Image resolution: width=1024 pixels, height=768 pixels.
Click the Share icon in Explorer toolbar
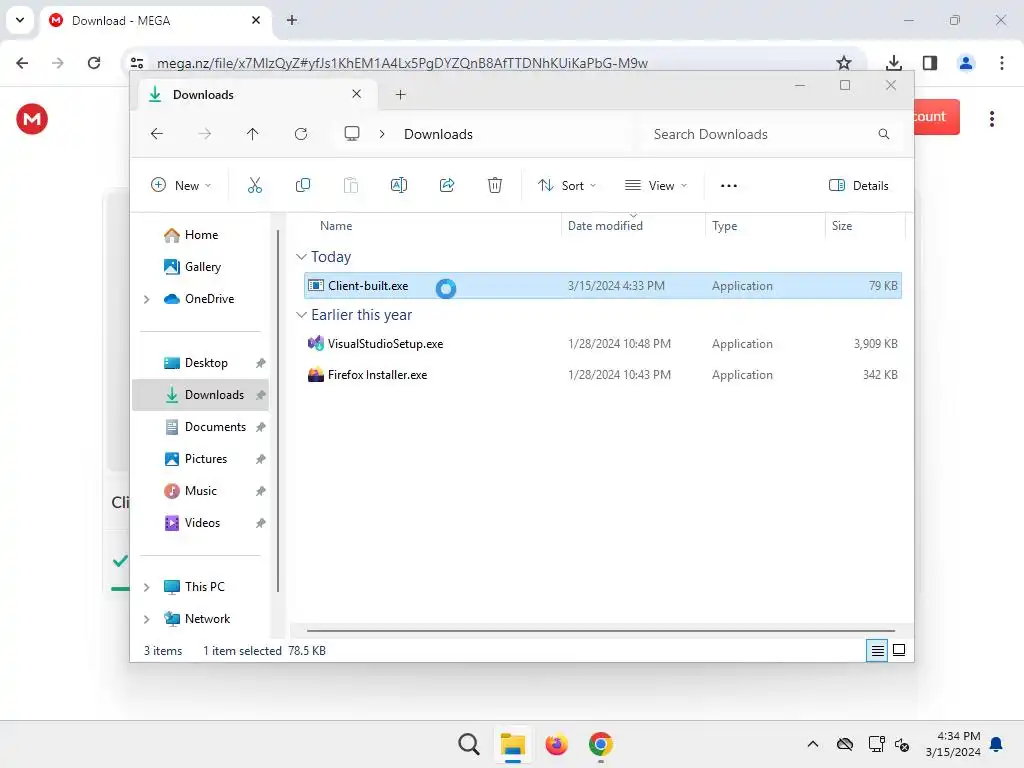click(x=447, y=185)
